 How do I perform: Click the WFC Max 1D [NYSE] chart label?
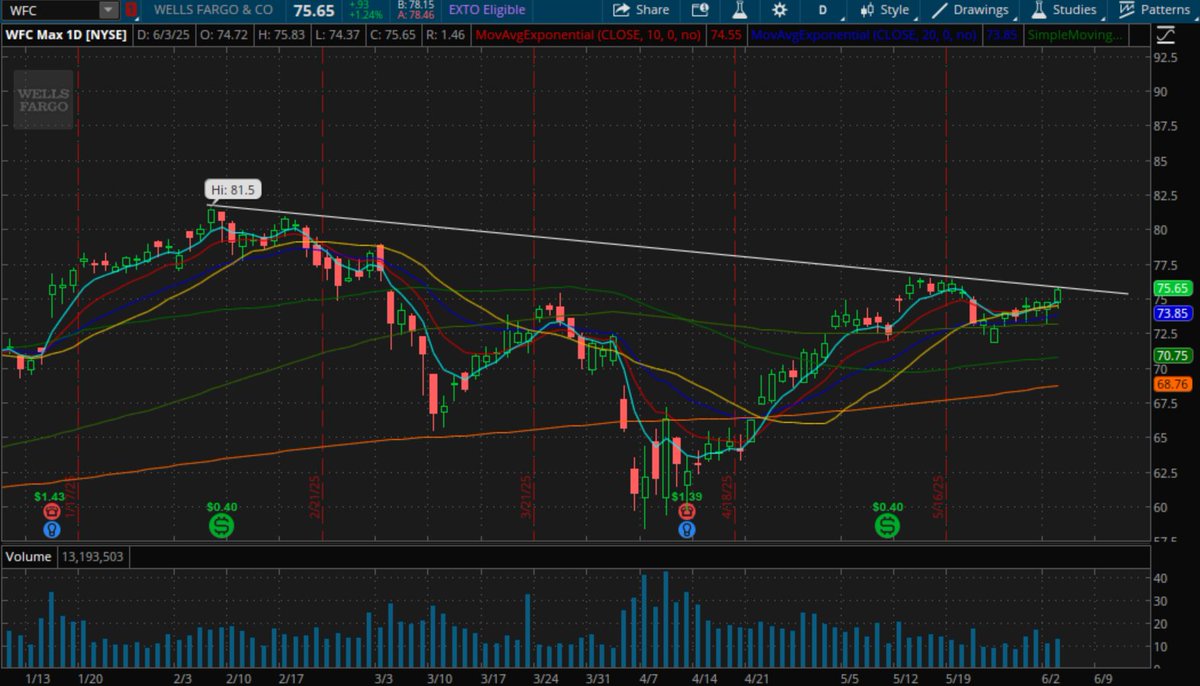coord(67,34)
